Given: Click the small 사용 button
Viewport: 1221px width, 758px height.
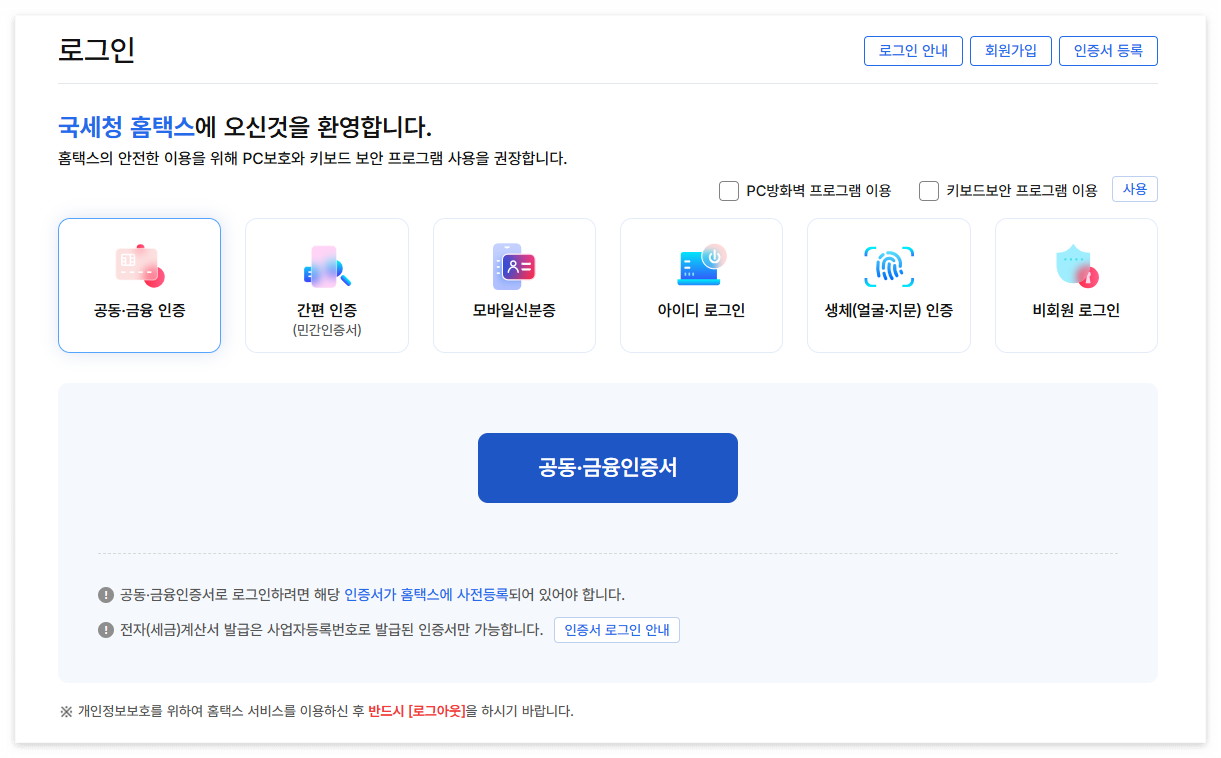Looking at the screenshot, I should (1135, 189).
